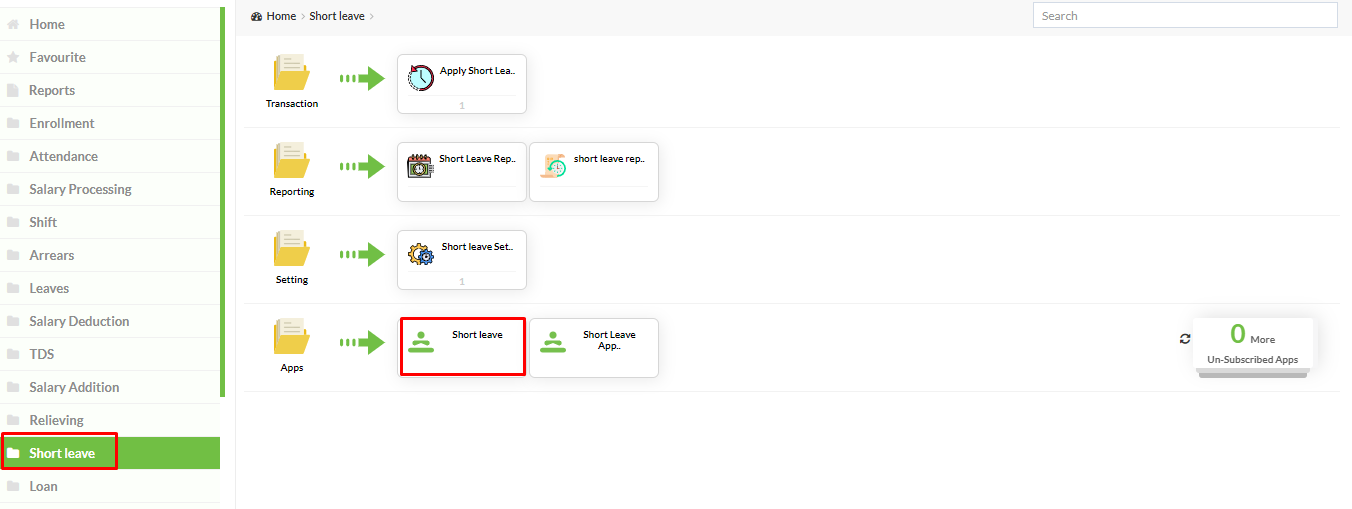Open Home in the sidebar
Image resolution: width=1352 pixels, height=509 pixels.
(x=110, y=24)
